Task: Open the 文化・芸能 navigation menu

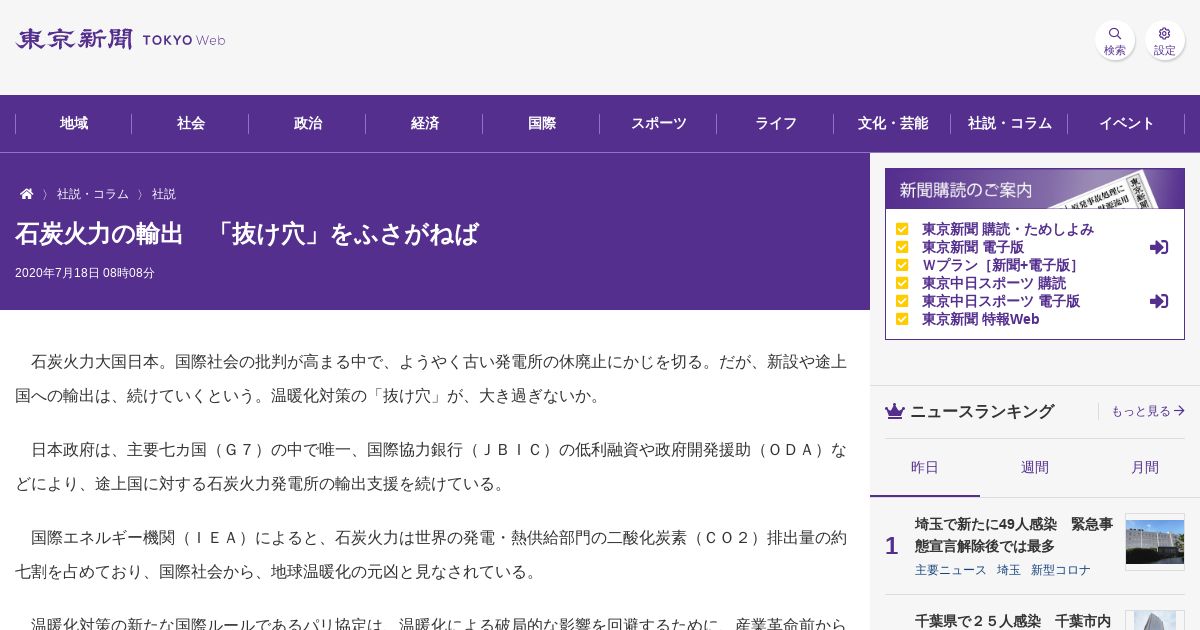Action: coord(893,124)
